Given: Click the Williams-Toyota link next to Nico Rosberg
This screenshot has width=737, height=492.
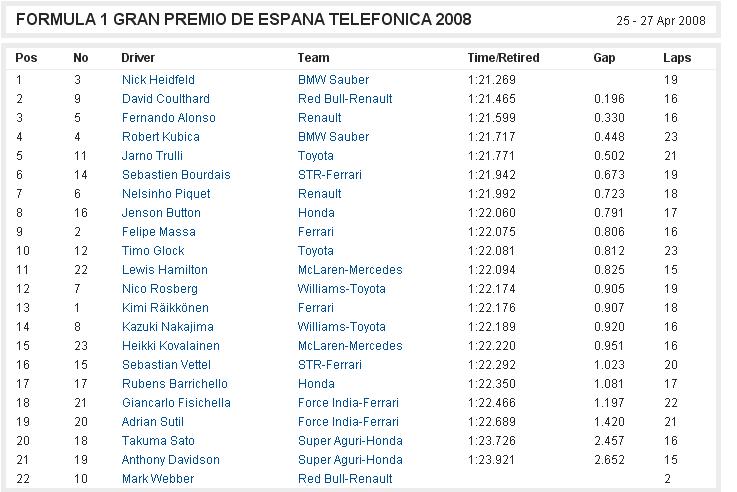Looking at the screenshot, I should [341, 289].
